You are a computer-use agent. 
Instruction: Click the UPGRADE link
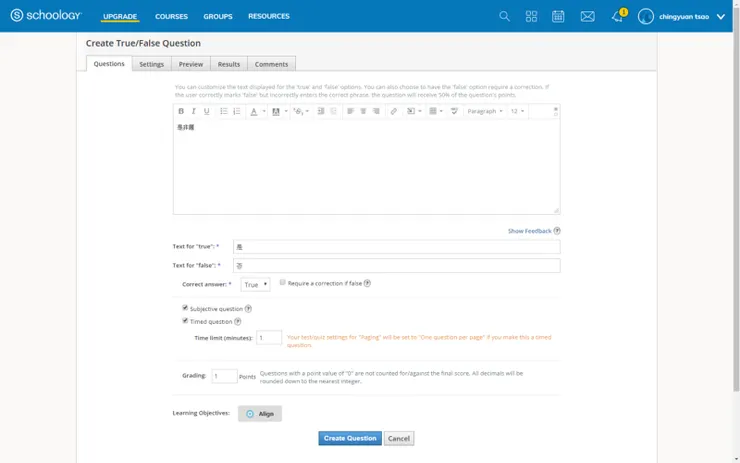click(120, 17)
